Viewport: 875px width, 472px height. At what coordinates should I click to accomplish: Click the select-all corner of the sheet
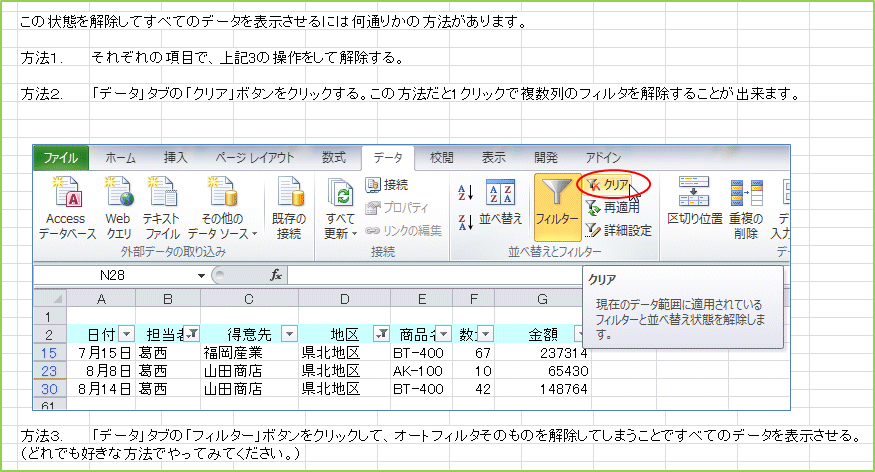coord(50,299)
